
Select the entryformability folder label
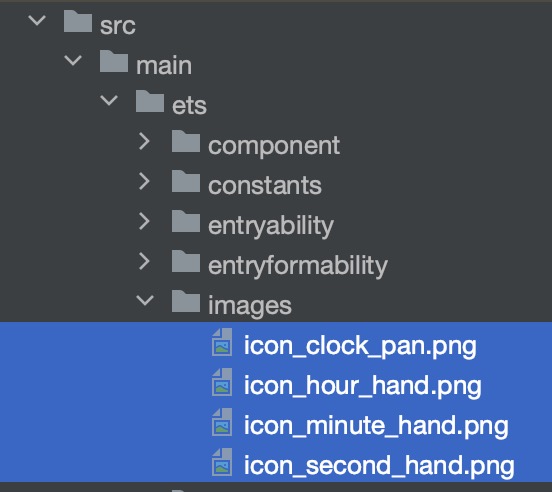(298, 266)
